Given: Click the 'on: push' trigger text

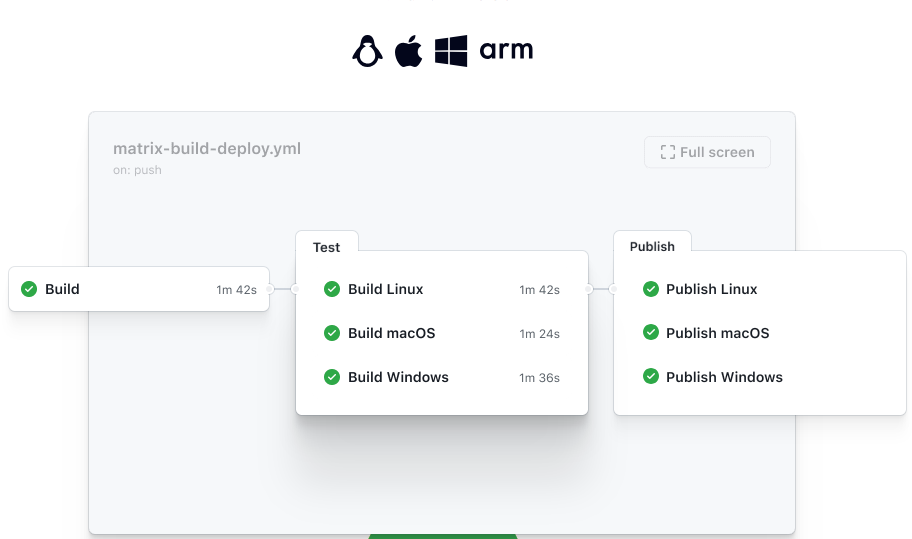Looking at the screenshot, I should [x=137, y=170].
